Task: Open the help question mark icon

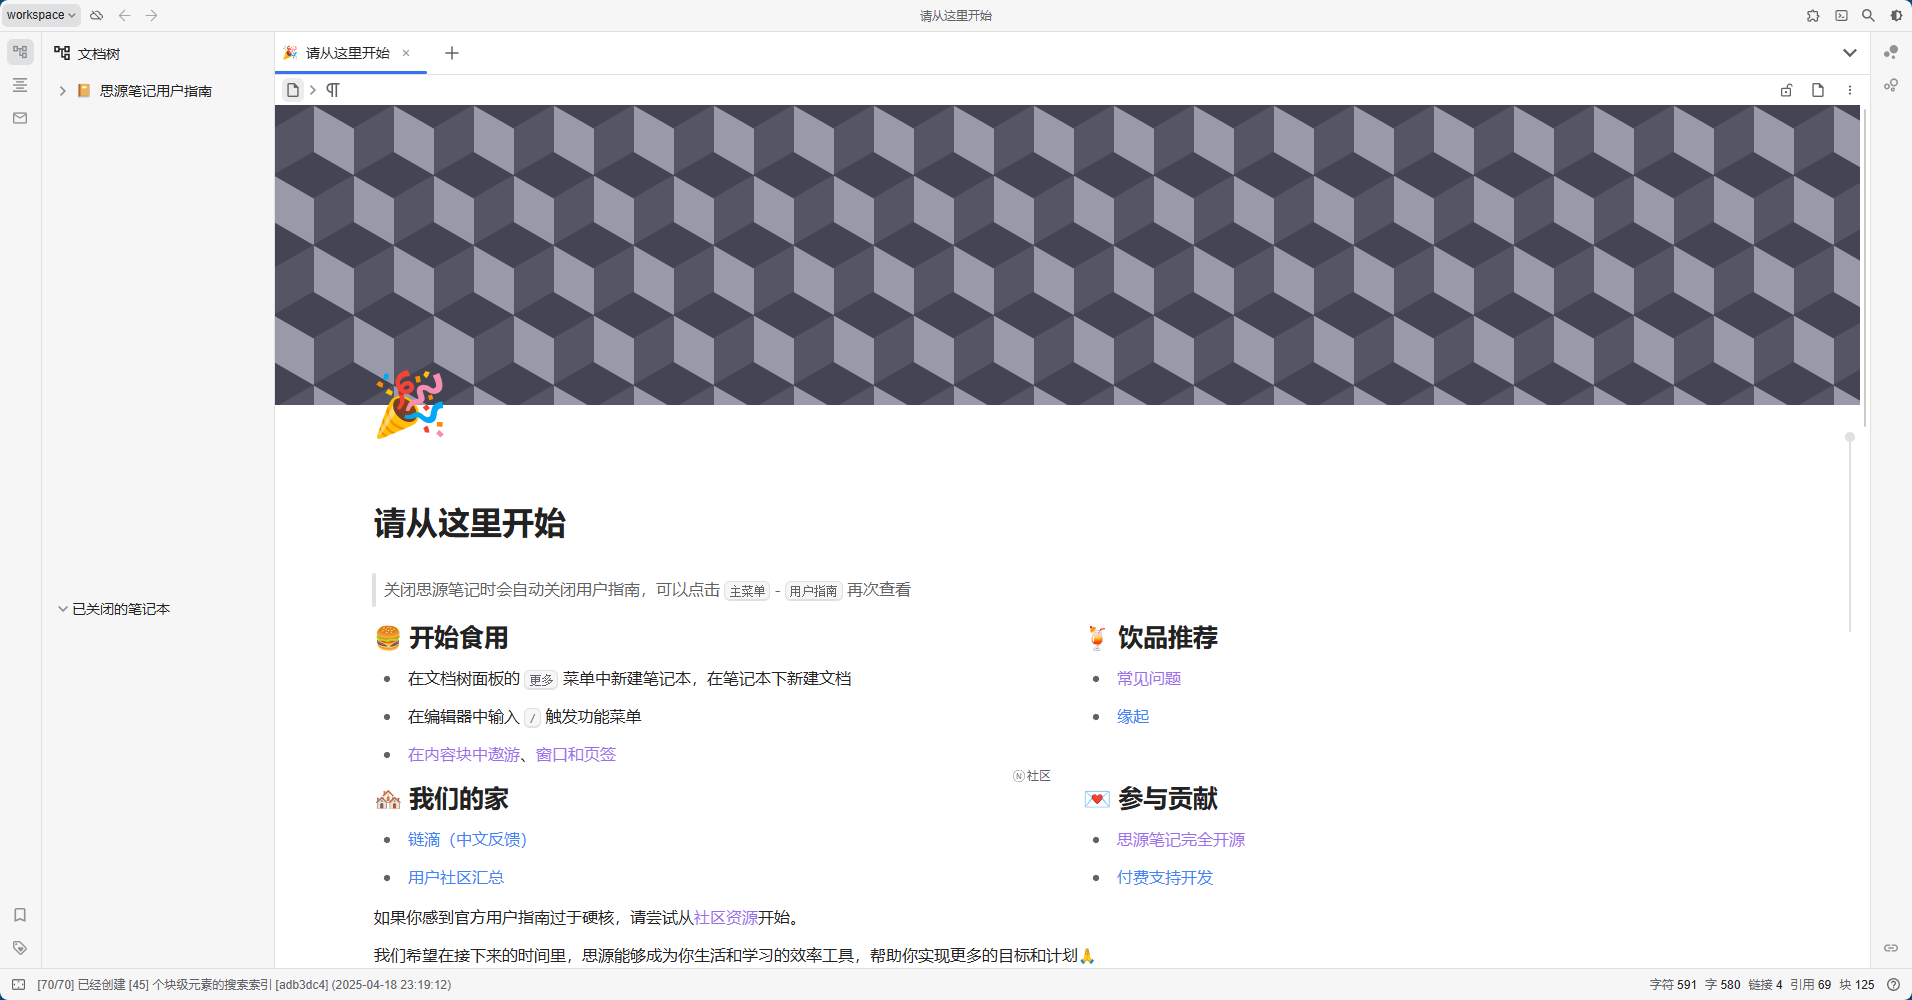Action: point(1893,985)
